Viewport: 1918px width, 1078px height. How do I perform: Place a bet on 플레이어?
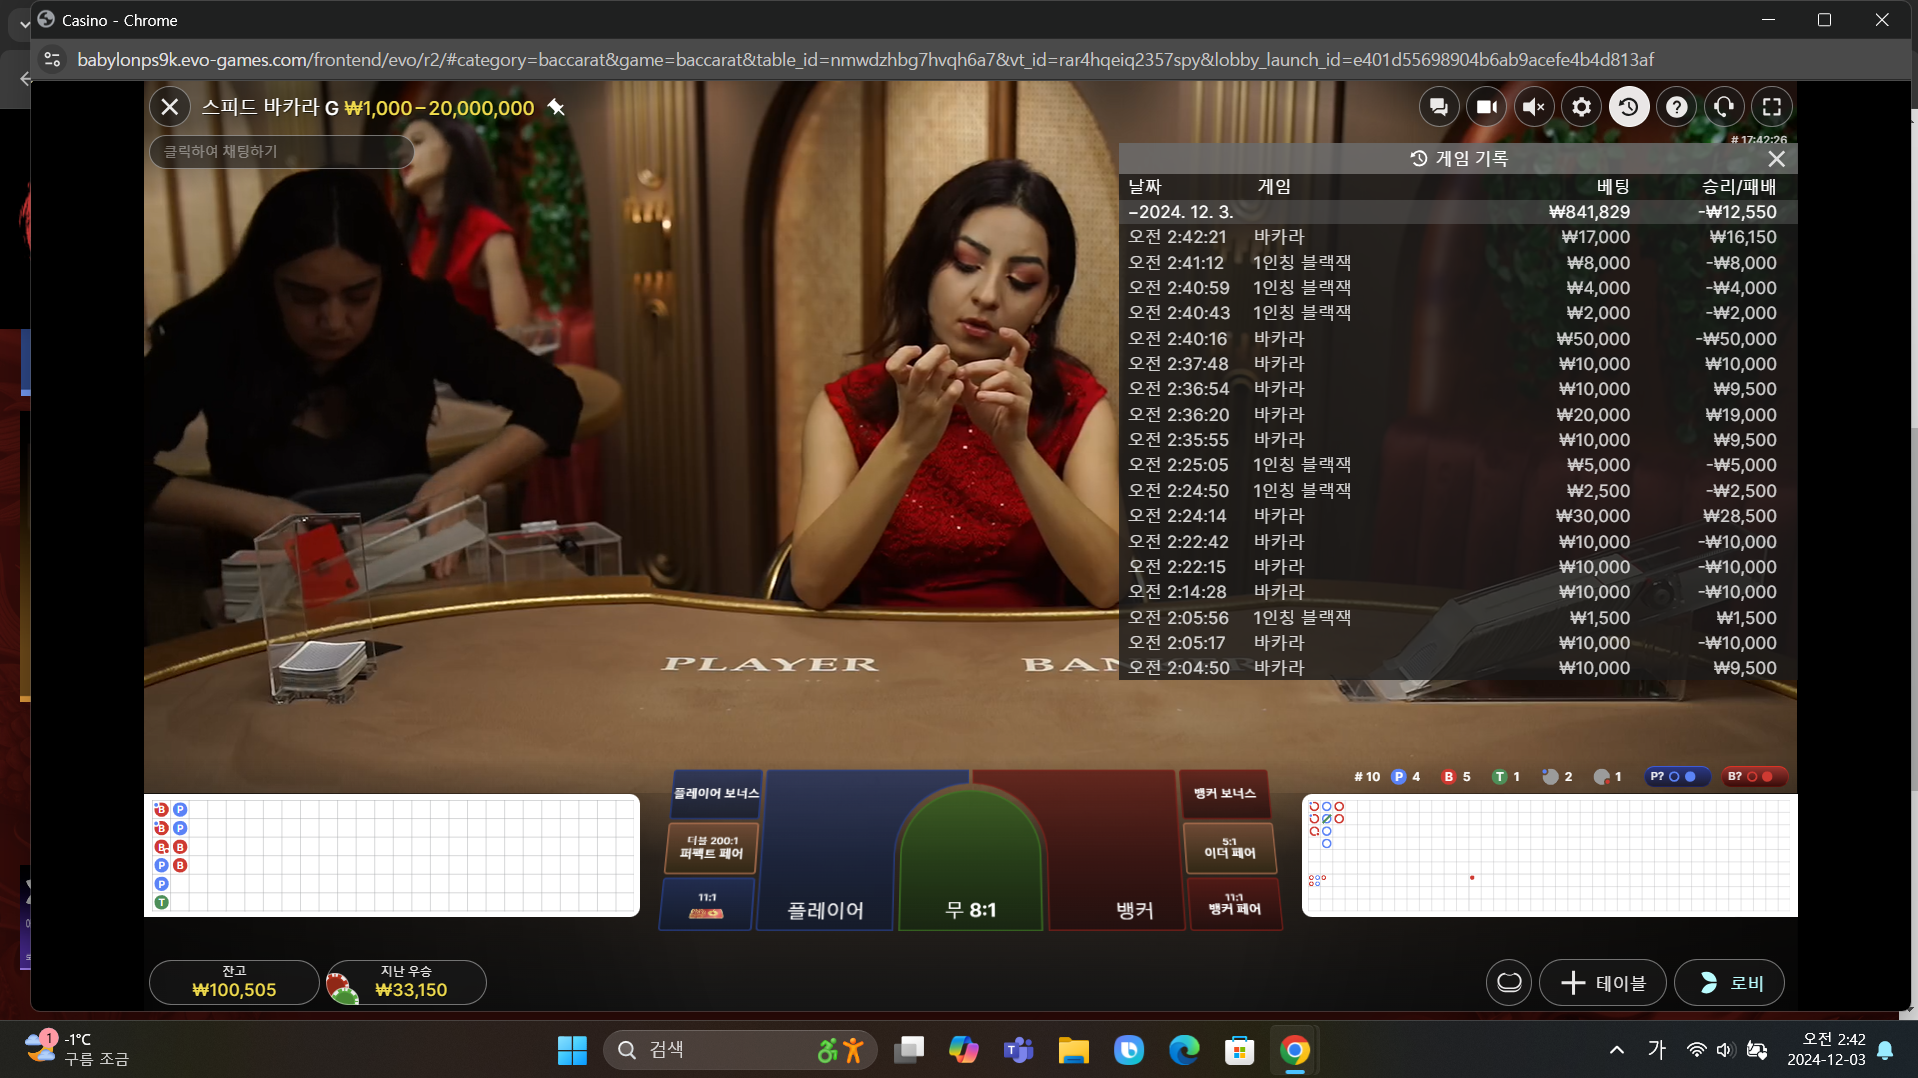[x=826, y=850]
